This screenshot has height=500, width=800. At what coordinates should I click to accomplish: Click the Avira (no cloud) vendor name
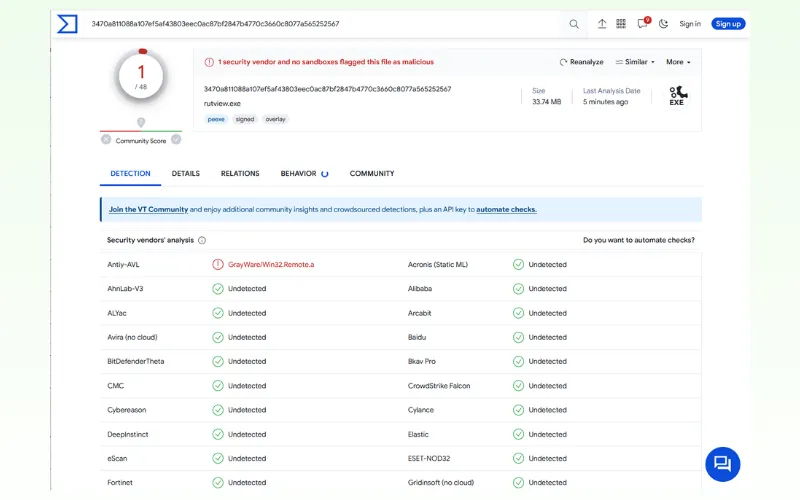click(132, 337)
